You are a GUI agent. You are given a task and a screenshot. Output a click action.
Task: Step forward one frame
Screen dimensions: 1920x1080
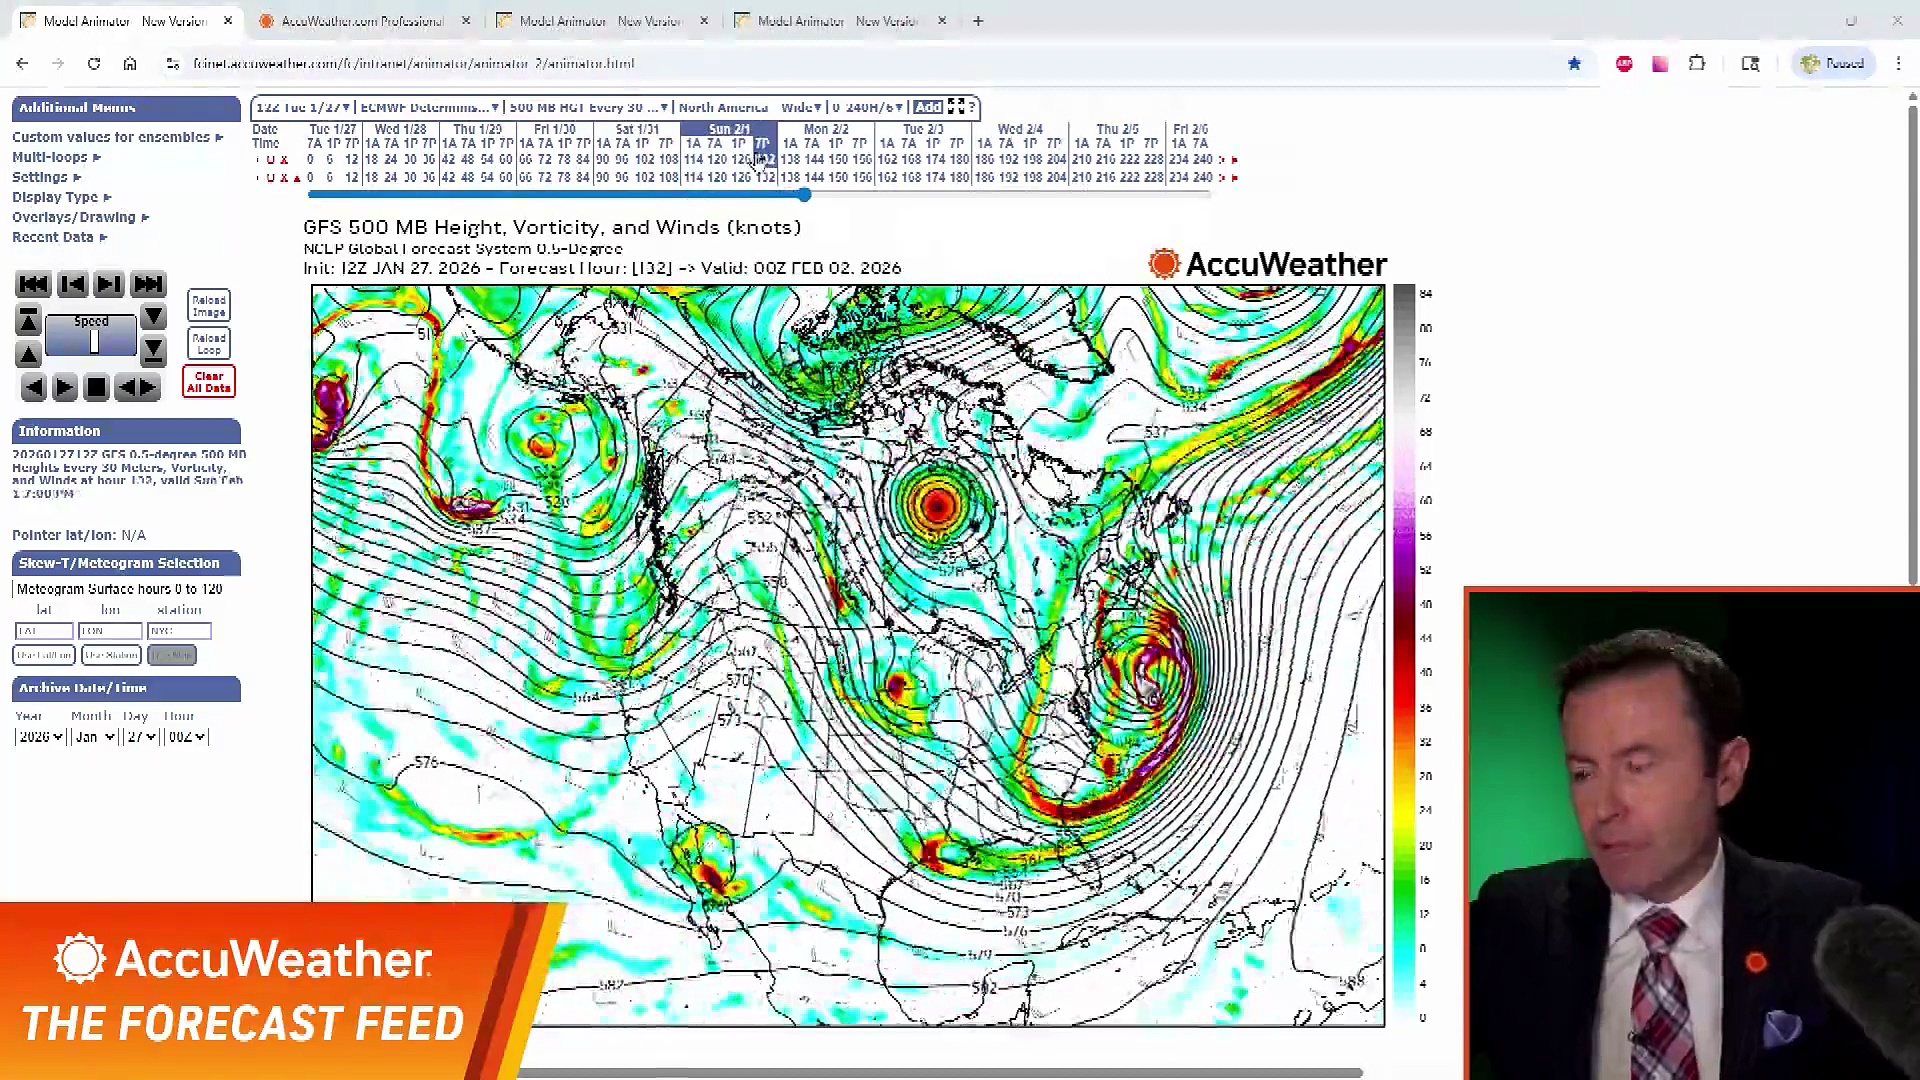(x=108, y=284)
